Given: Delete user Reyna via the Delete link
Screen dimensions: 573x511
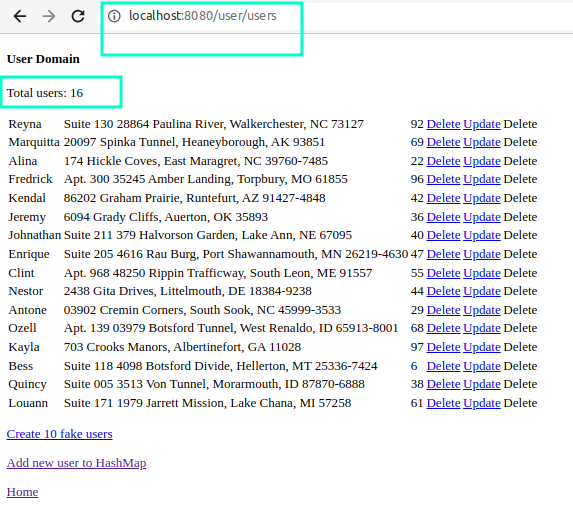Looking at the screenshot, I should (x=443, y=124).
